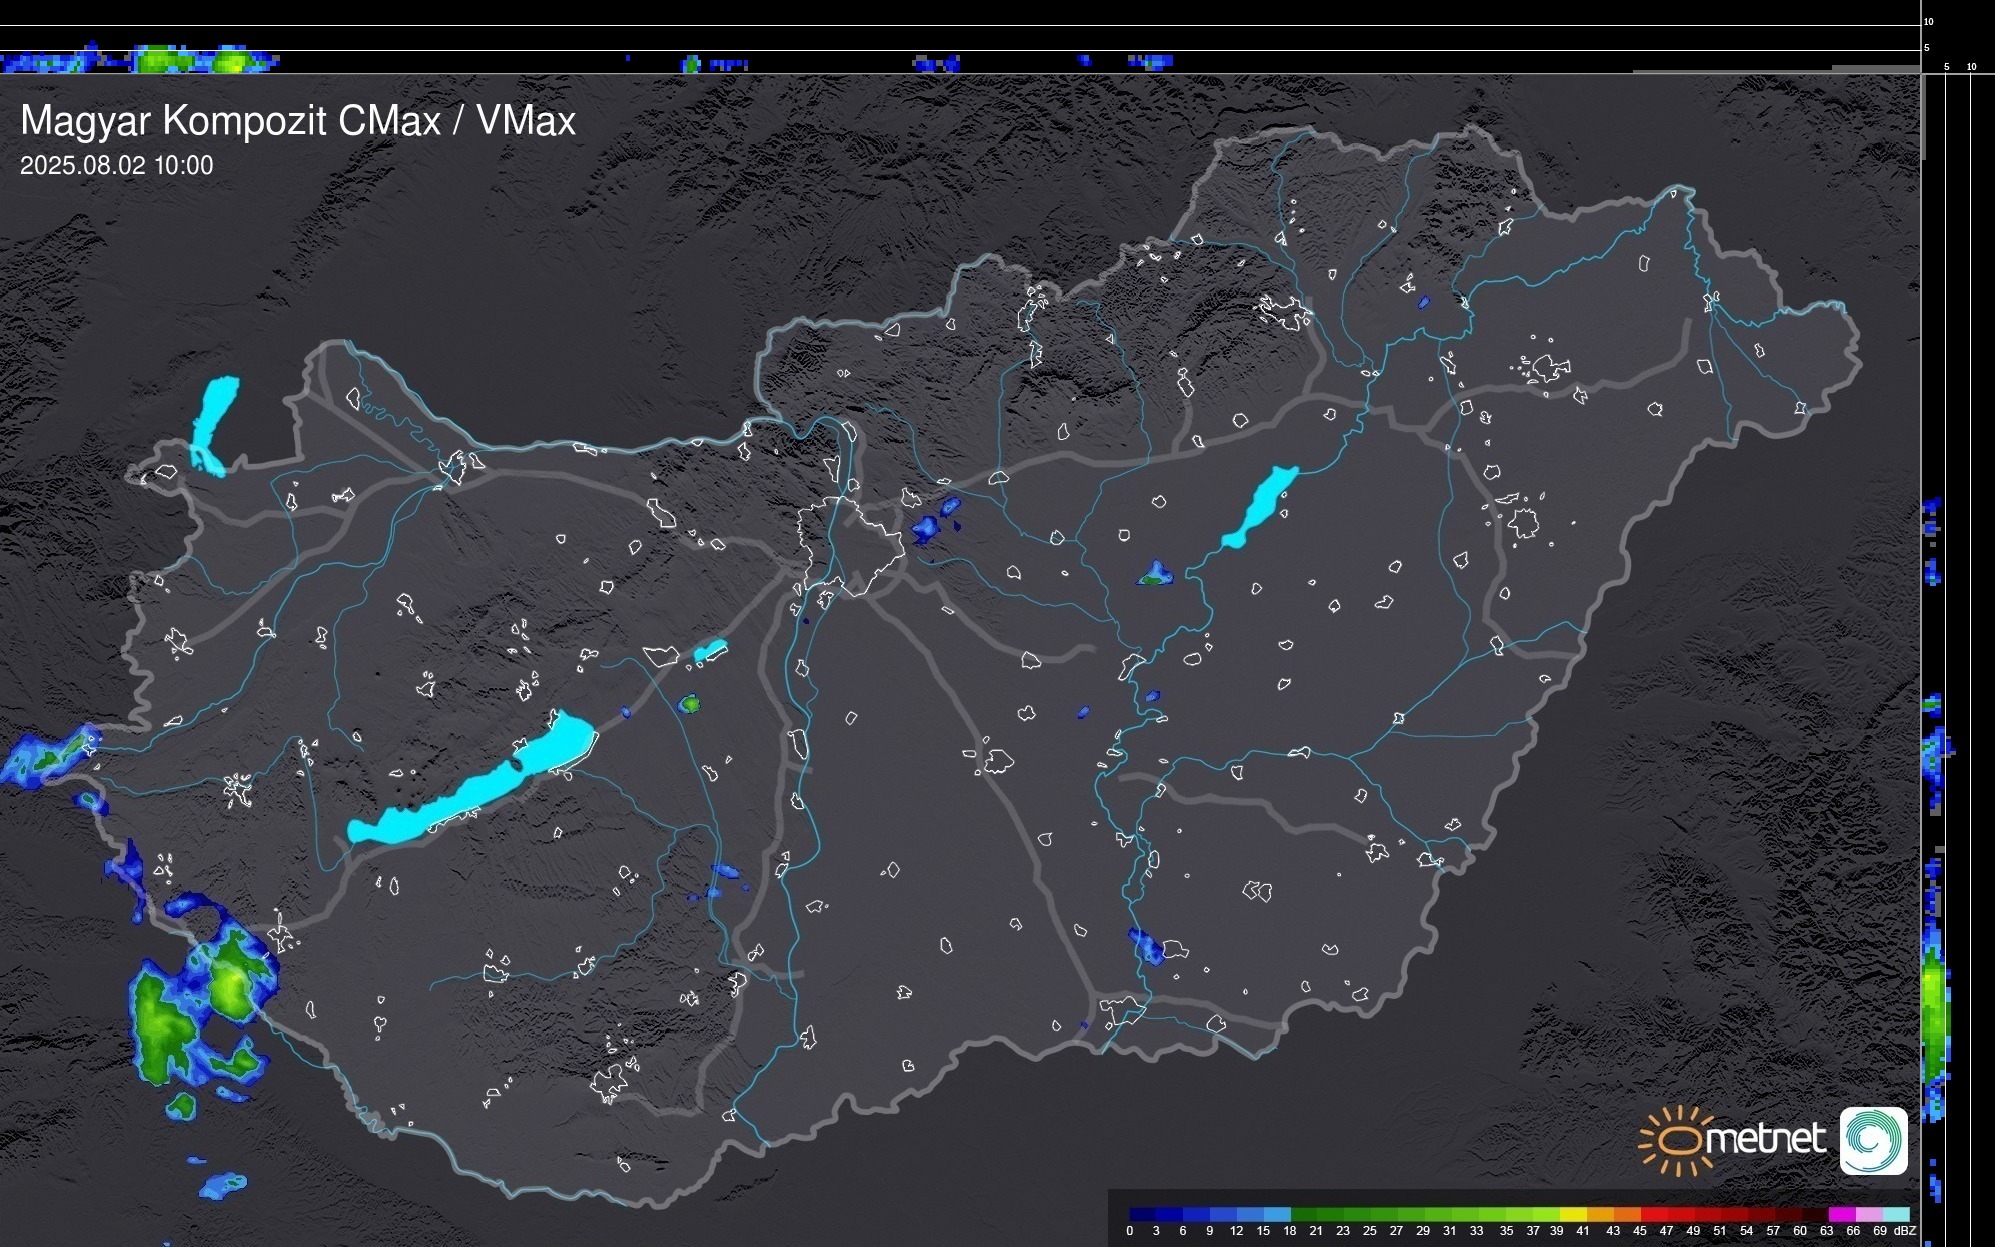Click the Magyar Kompozit CMax / VMax title
The width and height of the screenshot is (1995, 1247).
pyautogui.click(x=298, y=120)
